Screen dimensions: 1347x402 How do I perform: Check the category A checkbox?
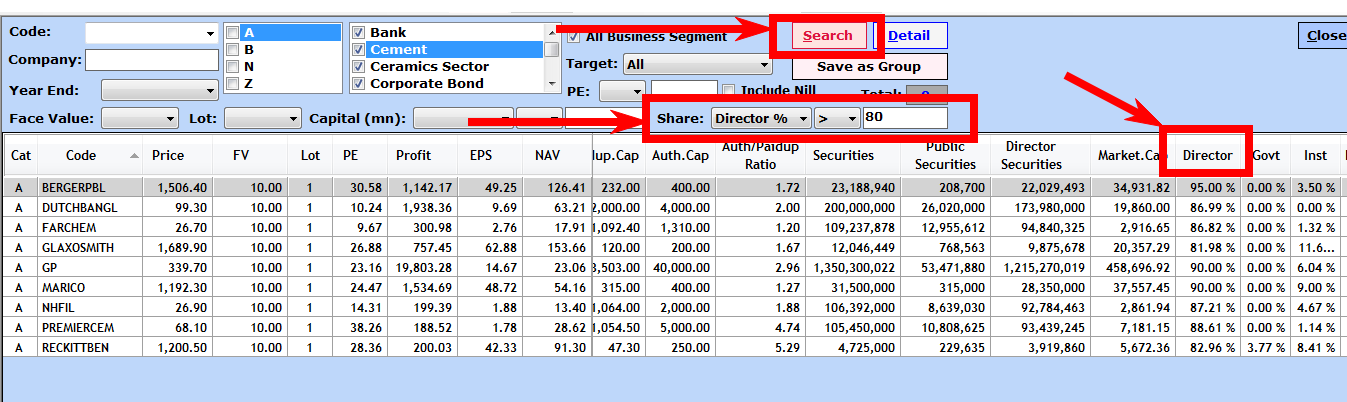[232, 33]
